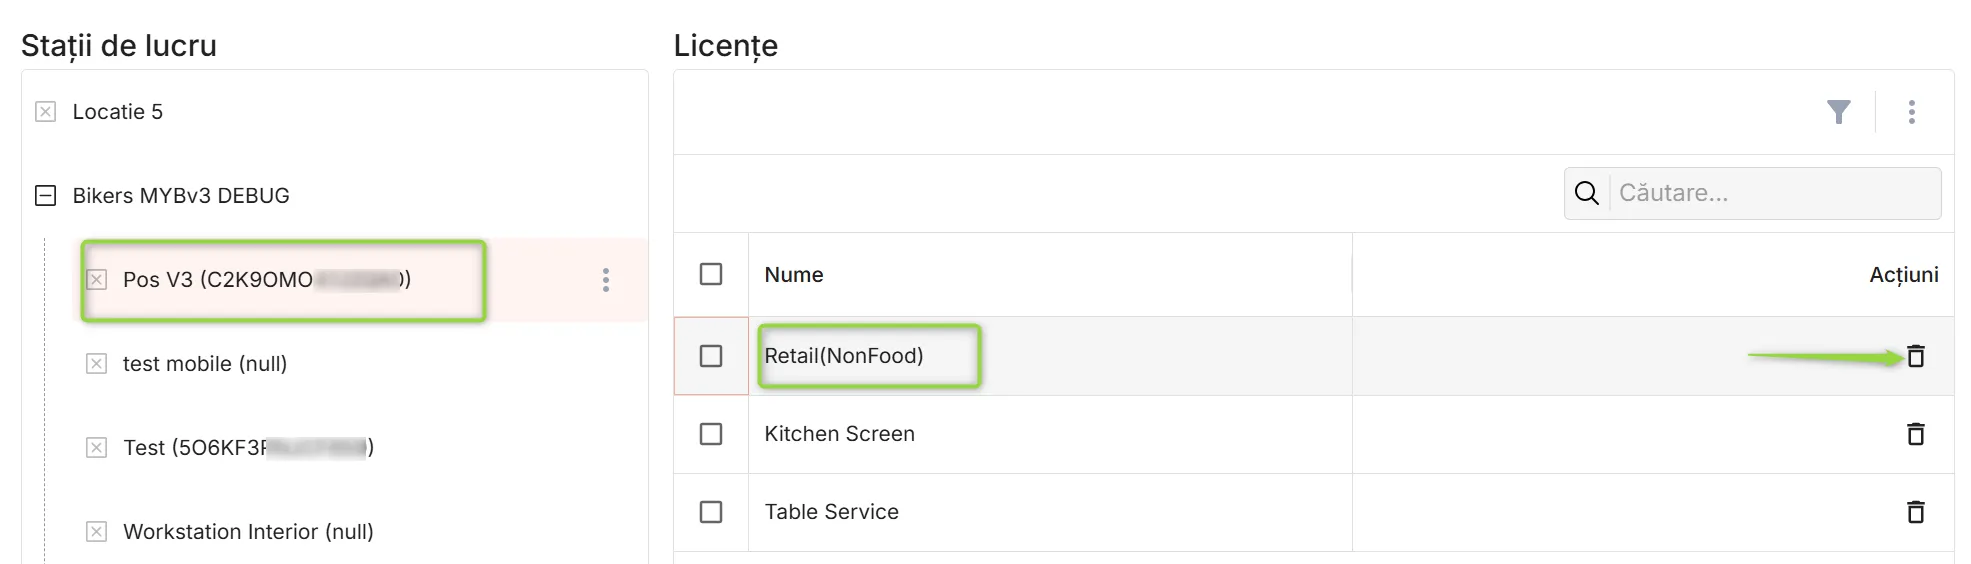Open the Pos V3 station three-dot menu

pyautogui.click(x=605, y=280)
